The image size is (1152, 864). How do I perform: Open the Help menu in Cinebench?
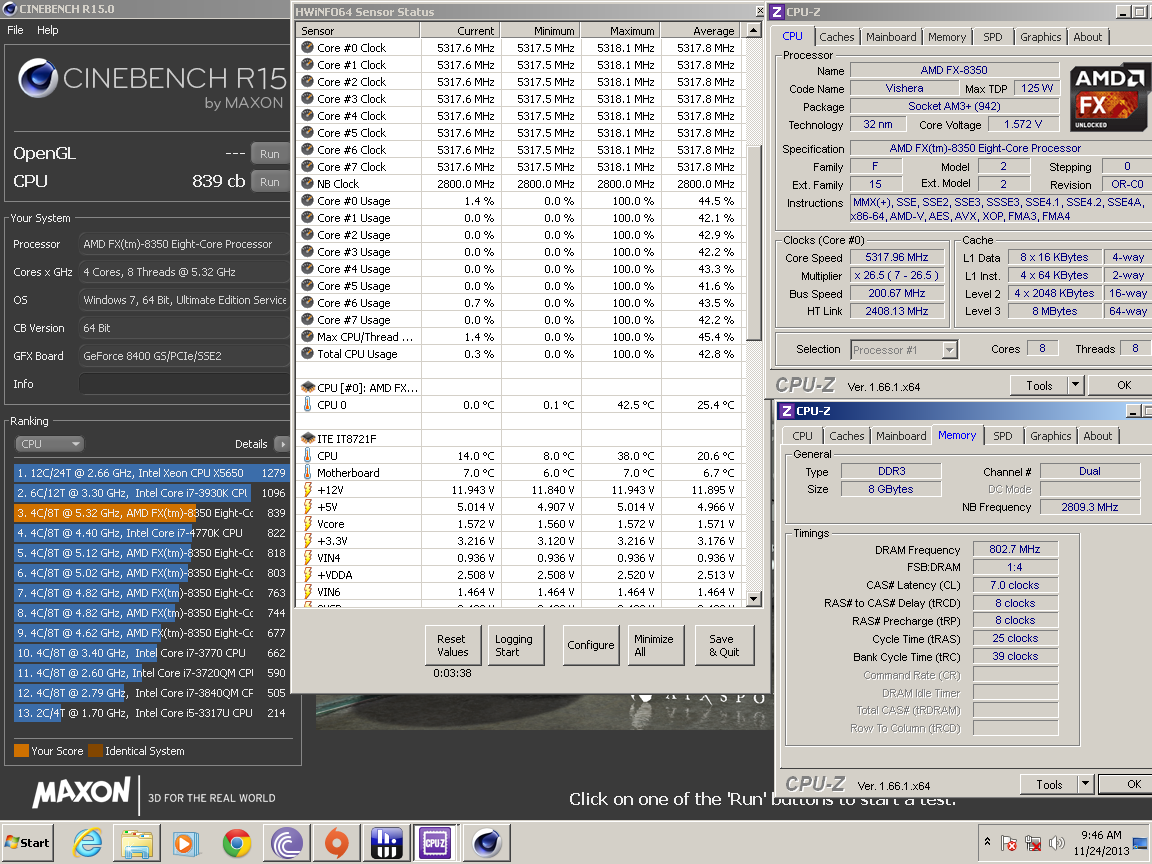coord(48,30)
